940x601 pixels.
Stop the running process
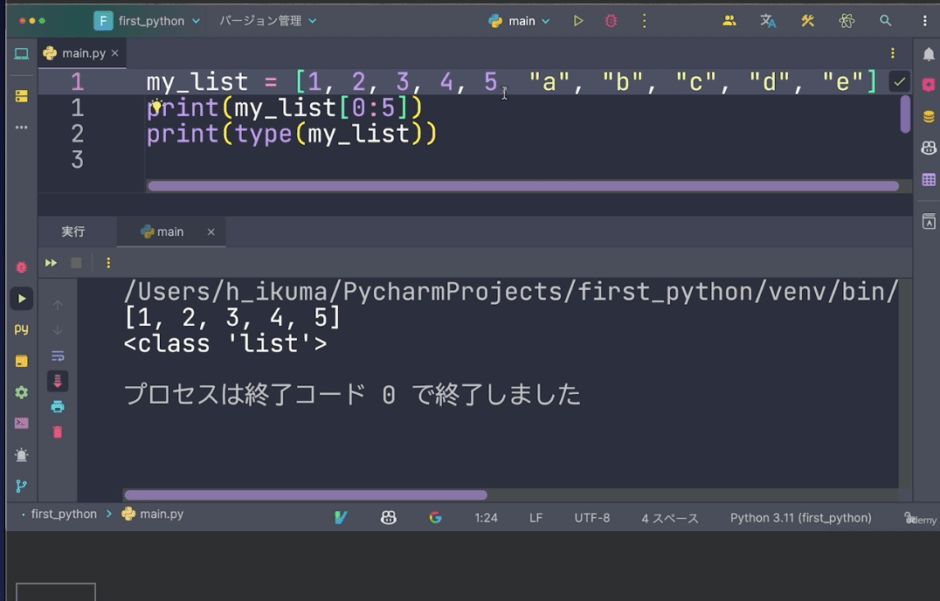point(76,262)
